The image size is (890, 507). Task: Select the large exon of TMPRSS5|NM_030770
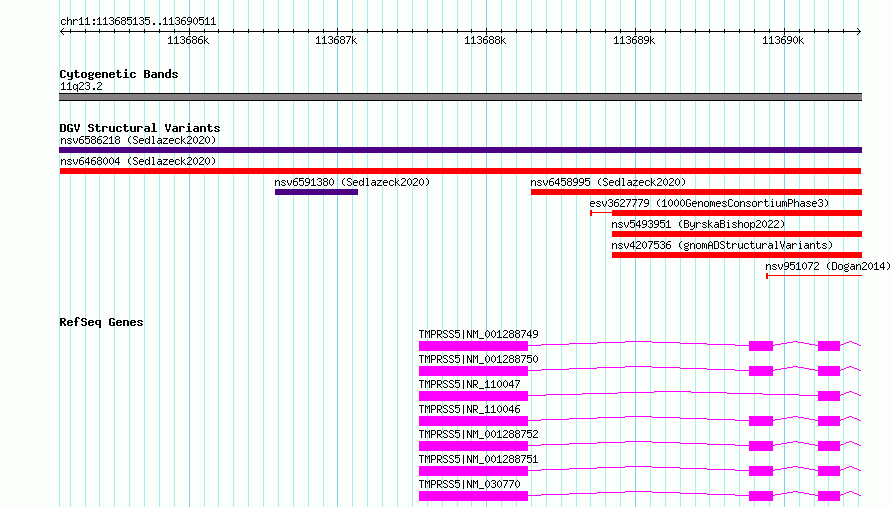click(x=473, y=496)
